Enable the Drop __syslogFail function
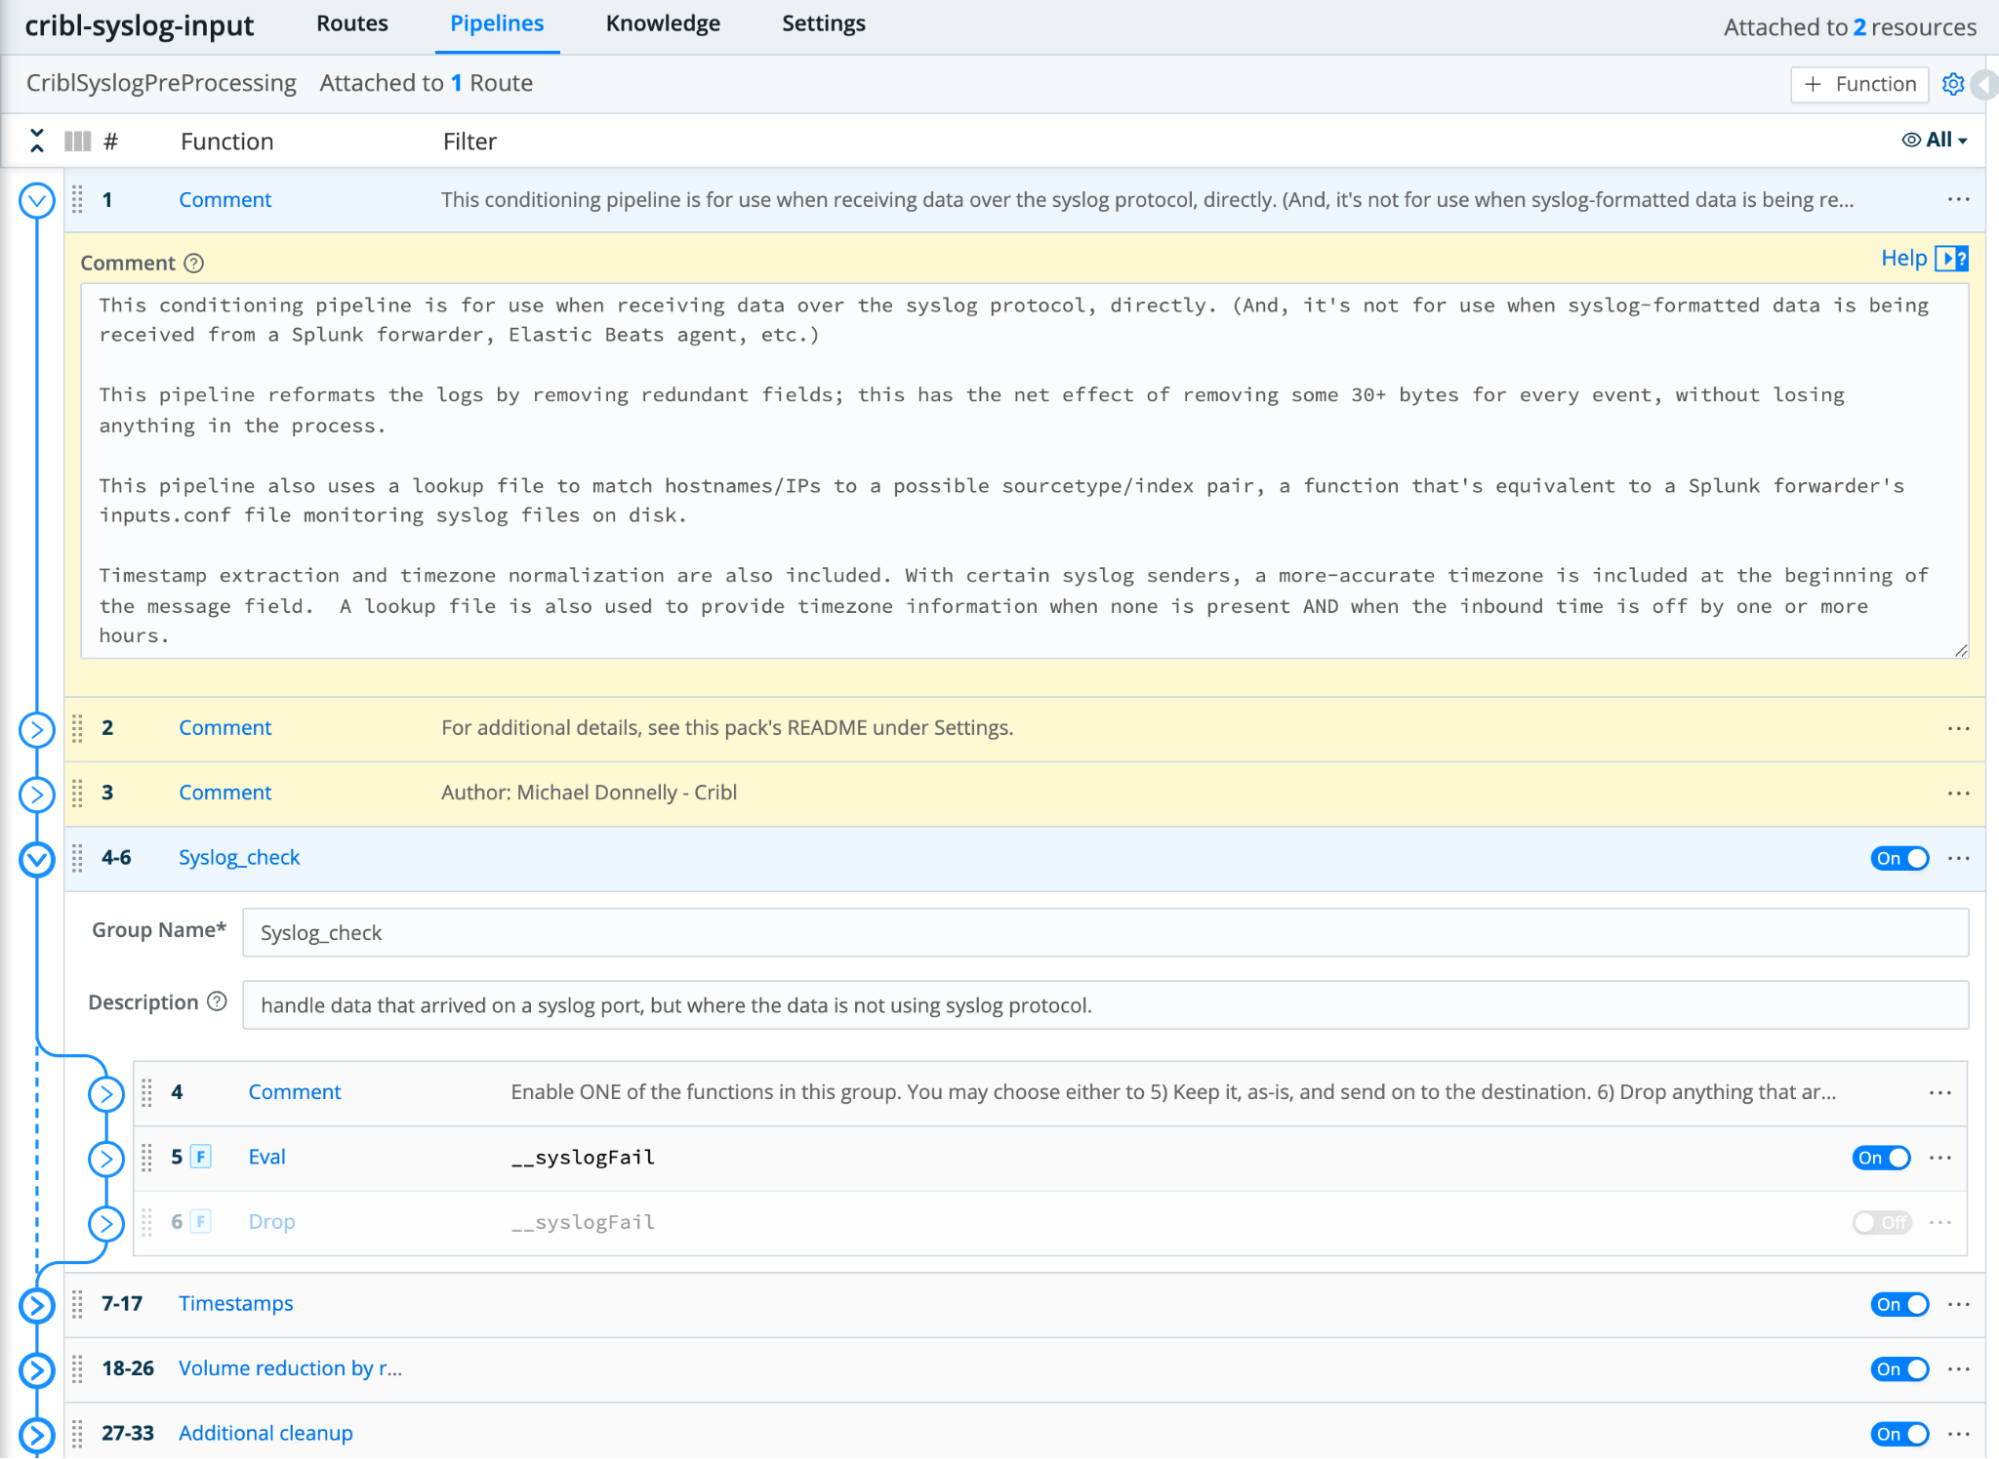Image resolution: width=1999 pixels, height=1459 pixels. pyautogui.click(x=1881, y=1222)
